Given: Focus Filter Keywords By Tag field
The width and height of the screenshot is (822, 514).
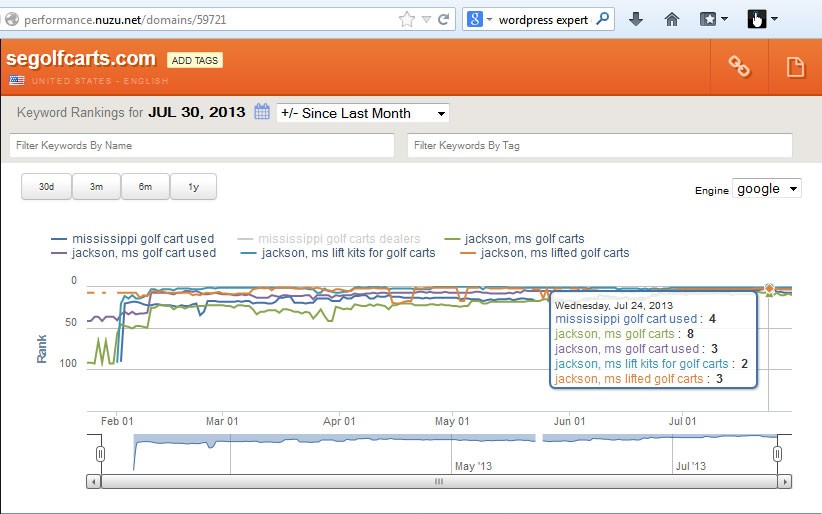Looking at the screenshot, I should [600, 145].
